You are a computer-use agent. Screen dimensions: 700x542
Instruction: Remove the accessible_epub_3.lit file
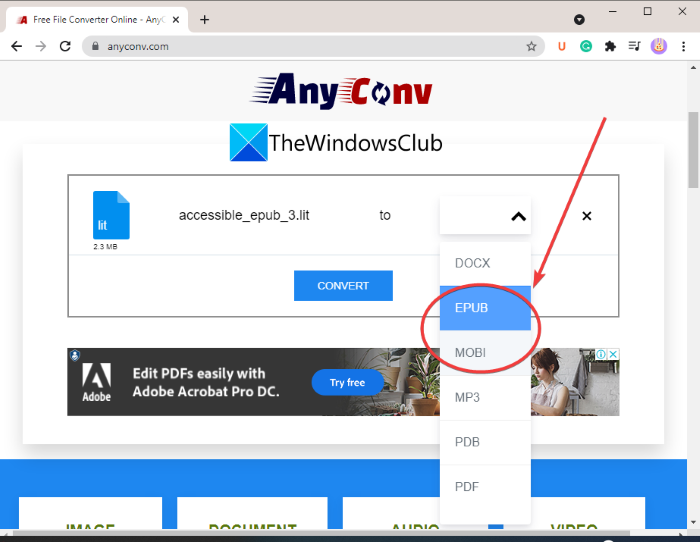click(x=587, y=216)
